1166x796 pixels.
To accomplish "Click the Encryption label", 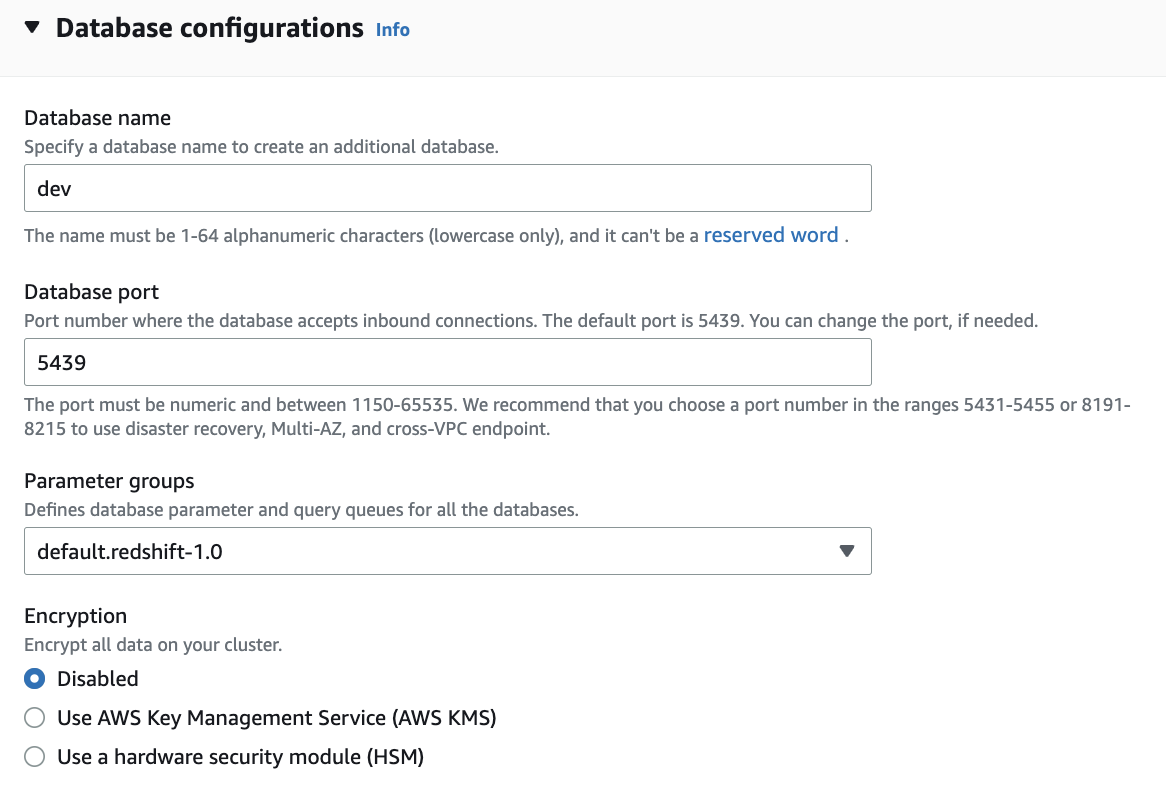I will click(x=75, y=616).
